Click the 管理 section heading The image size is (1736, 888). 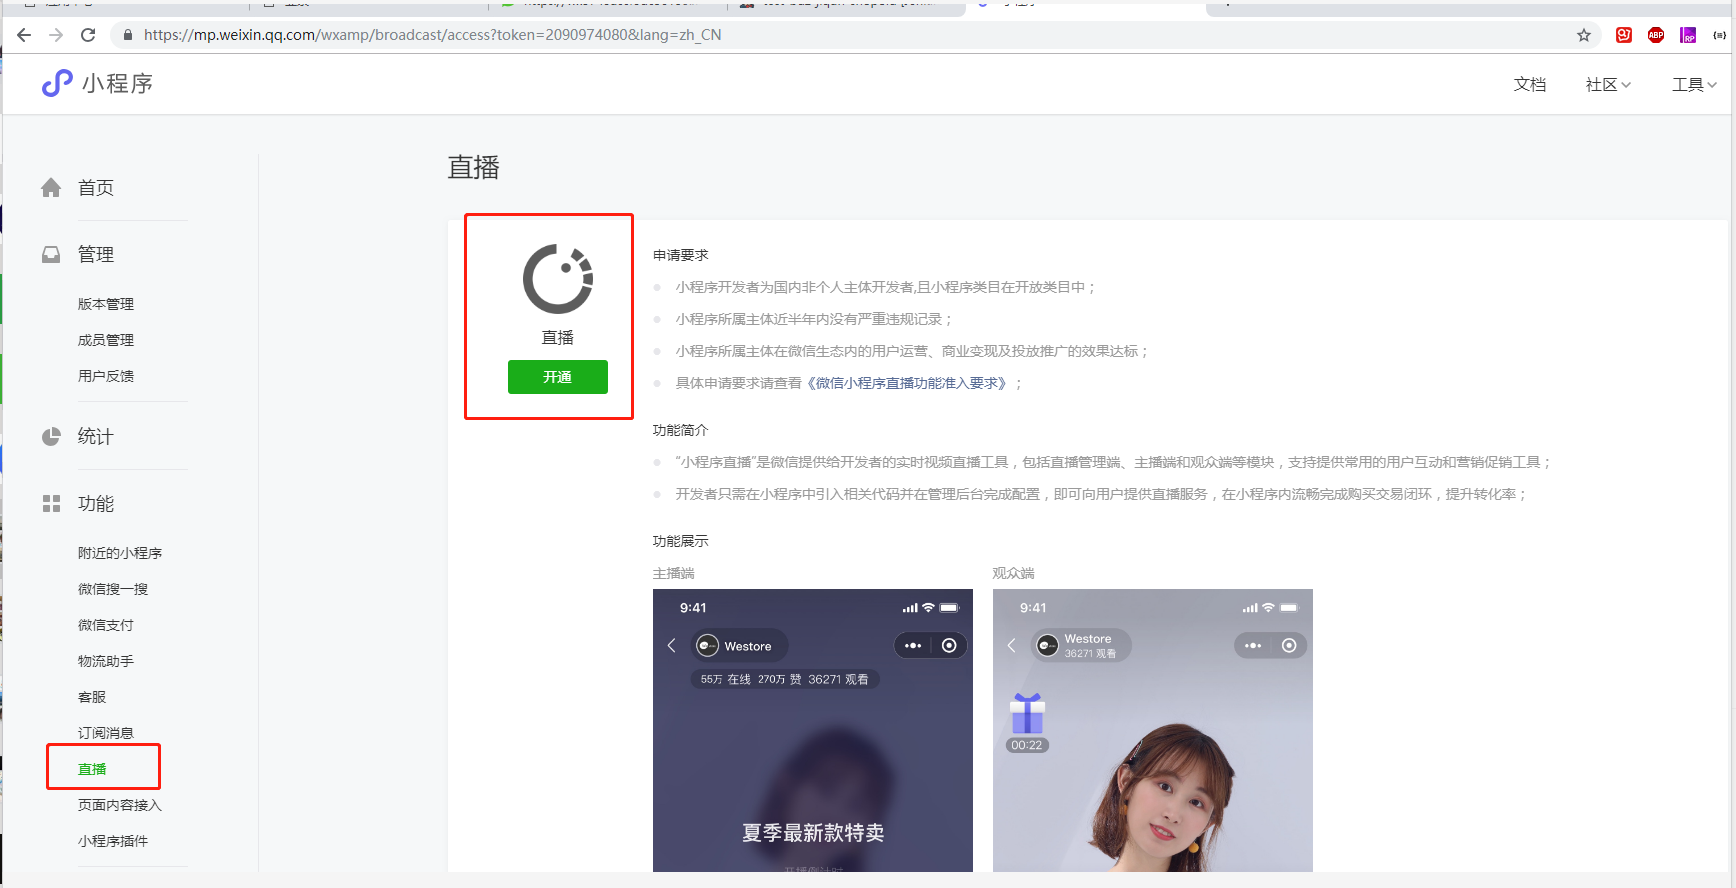96,255
